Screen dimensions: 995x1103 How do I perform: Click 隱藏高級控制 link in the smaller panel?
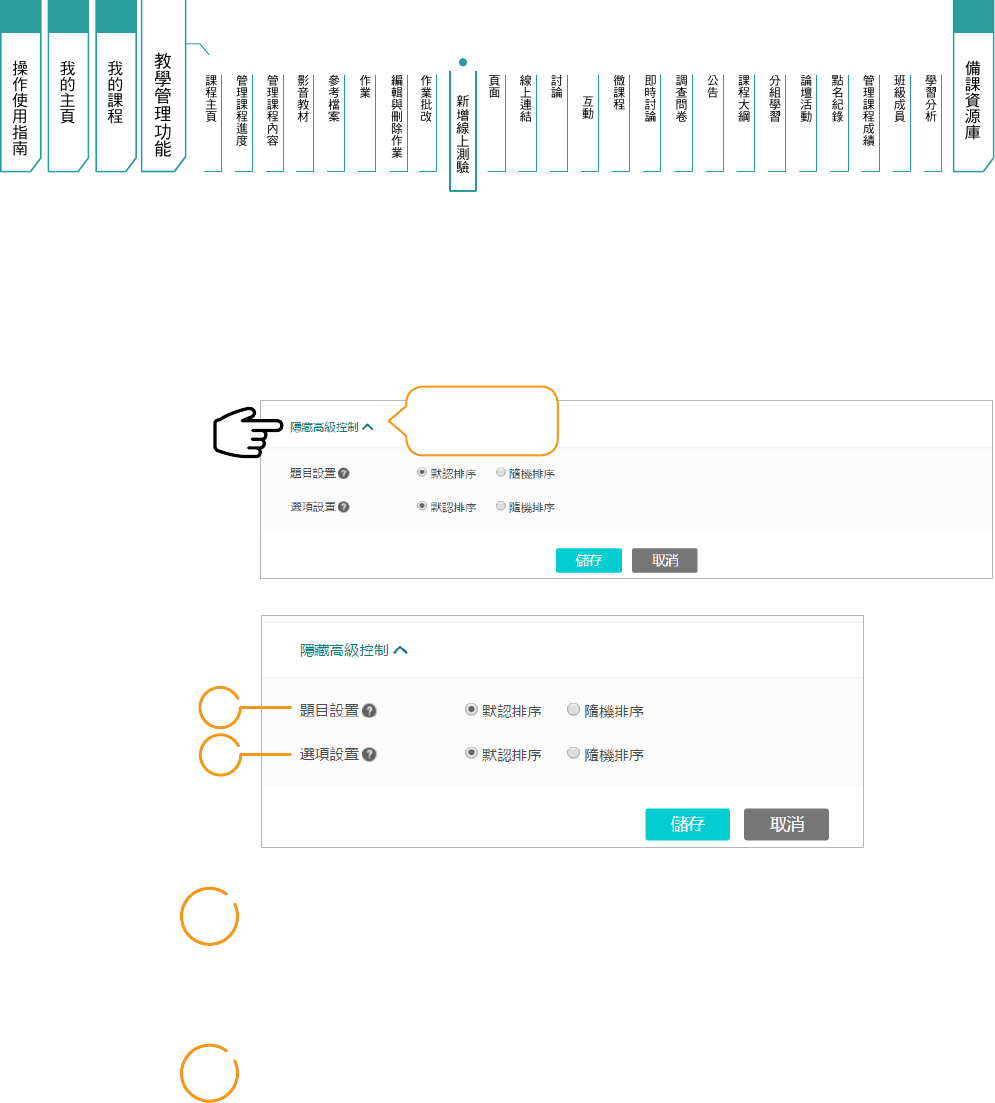click(x=324, y=427)
